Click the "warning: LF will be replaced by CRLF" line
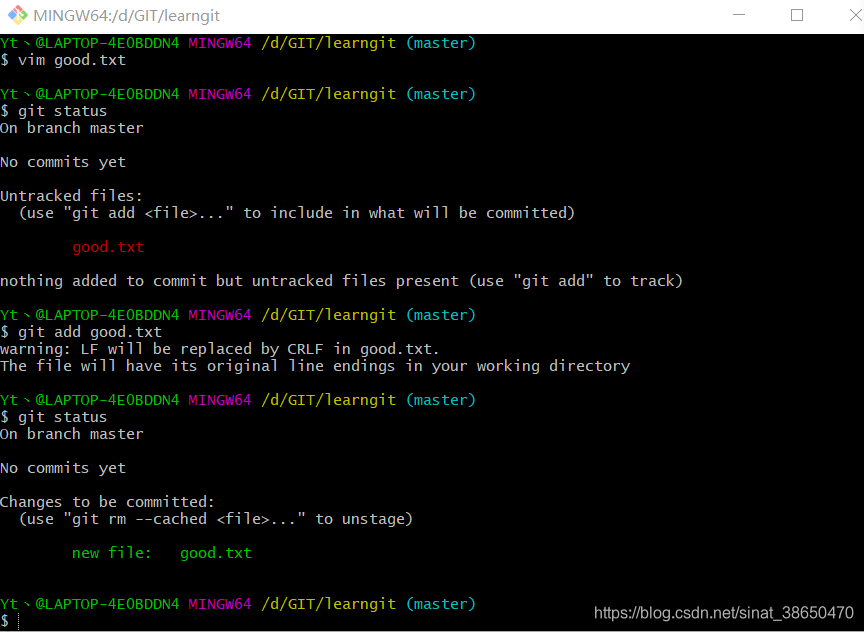 pyautogui.click(x=220, y=349)
